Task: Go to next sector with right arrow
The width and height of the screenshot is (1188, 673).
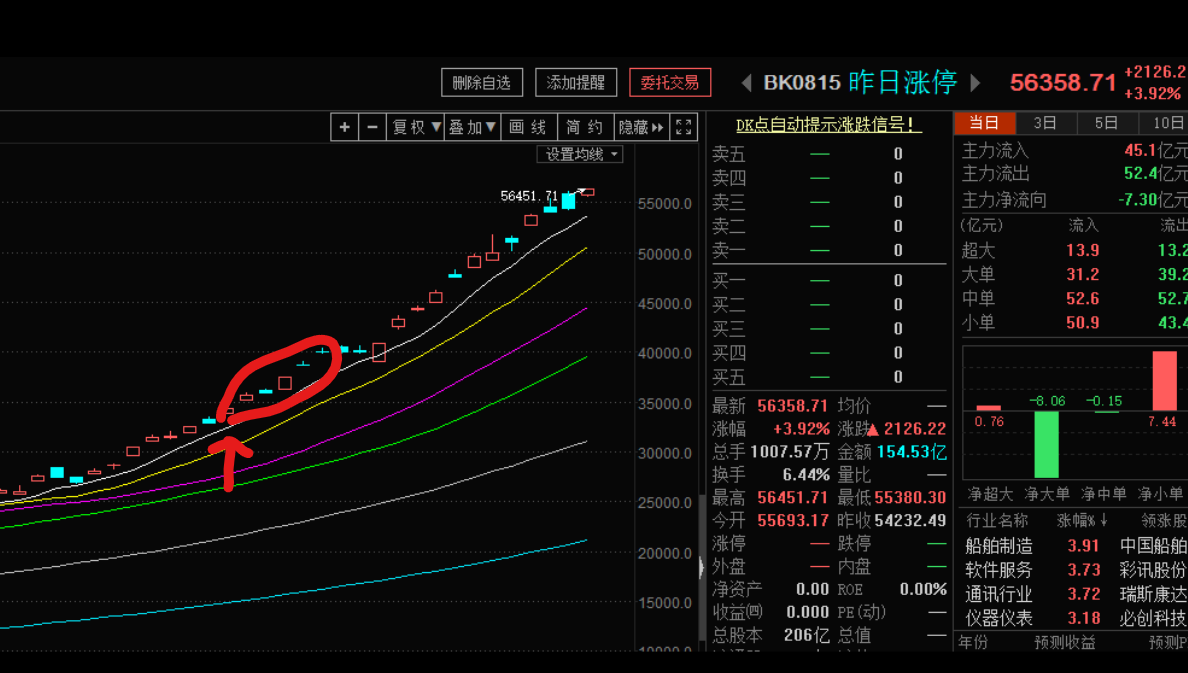Action: click(976, 83)
